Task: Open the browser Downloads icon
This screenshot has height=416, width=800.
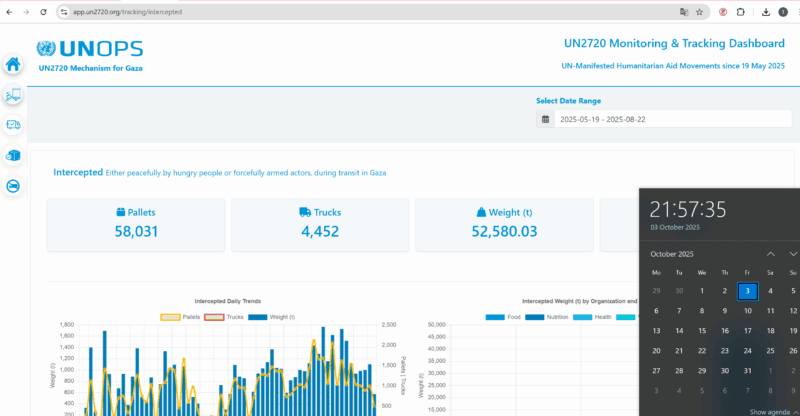Action: point(765,12)
